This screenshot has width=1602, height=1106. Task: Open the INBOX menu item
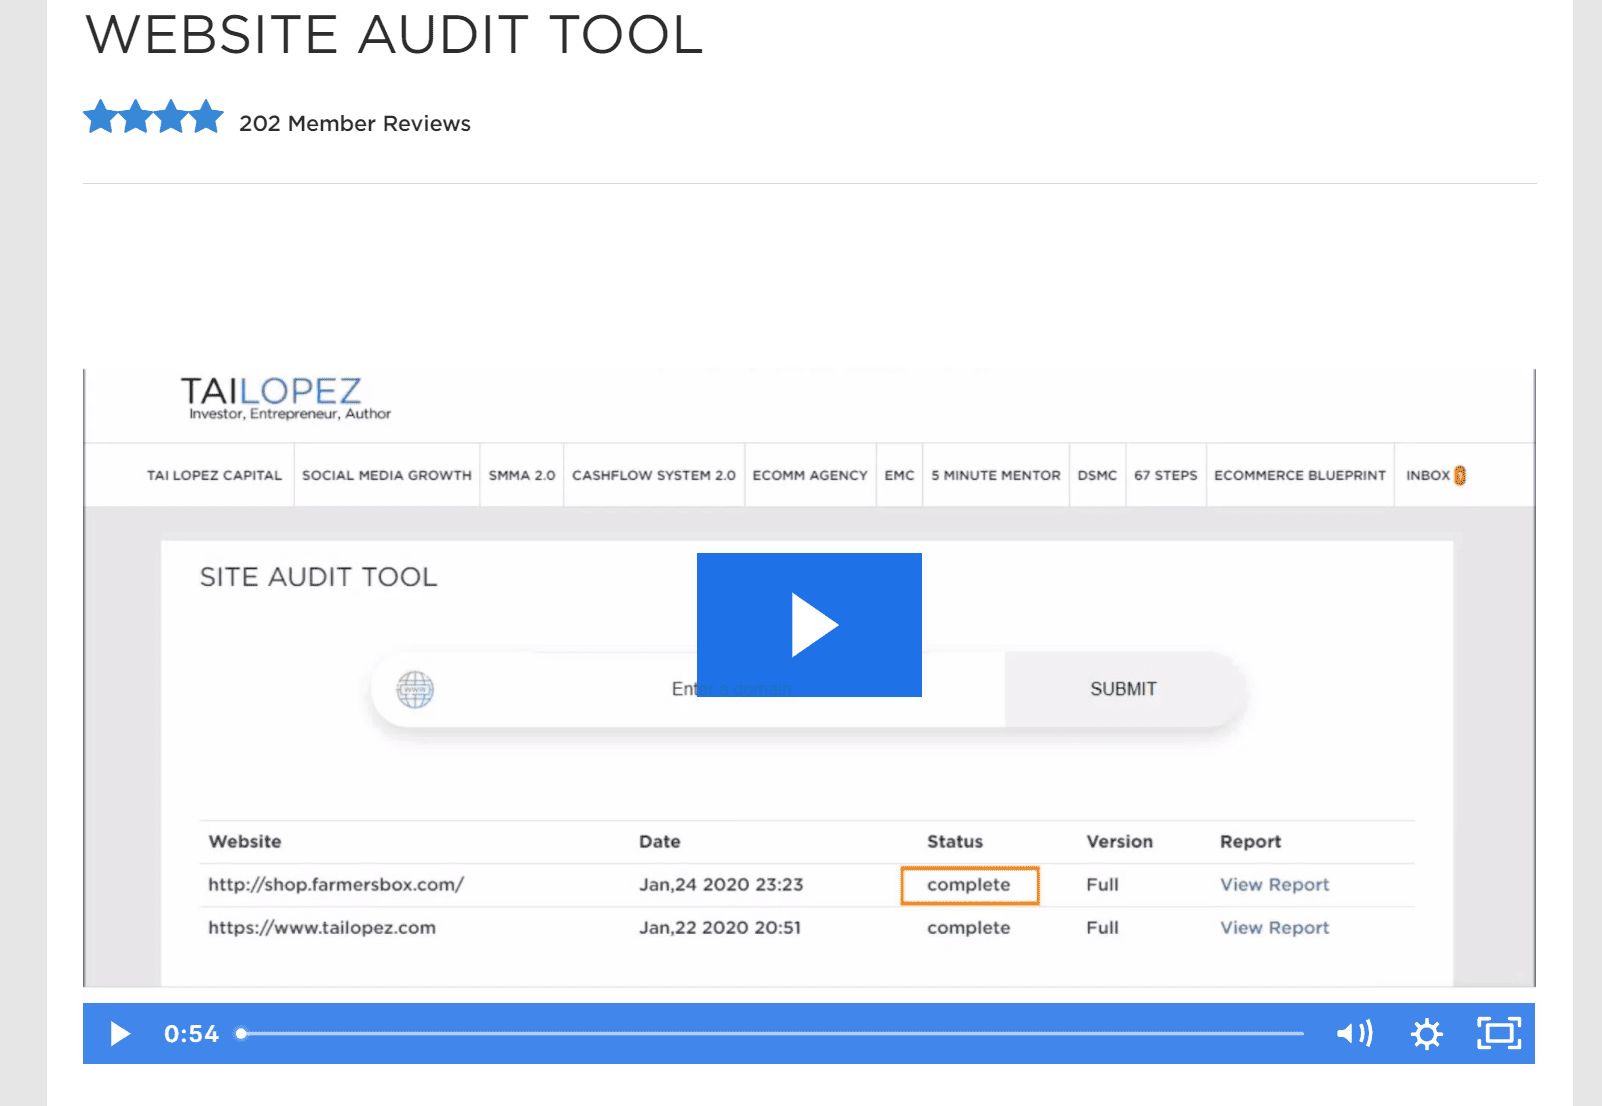pyautogui.click(x=1428, y=475)
